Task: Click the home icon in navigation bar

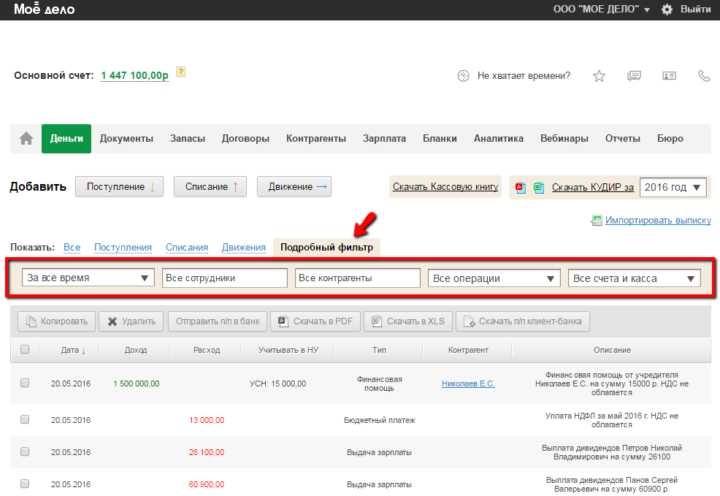Action: [x=26, y=139]
